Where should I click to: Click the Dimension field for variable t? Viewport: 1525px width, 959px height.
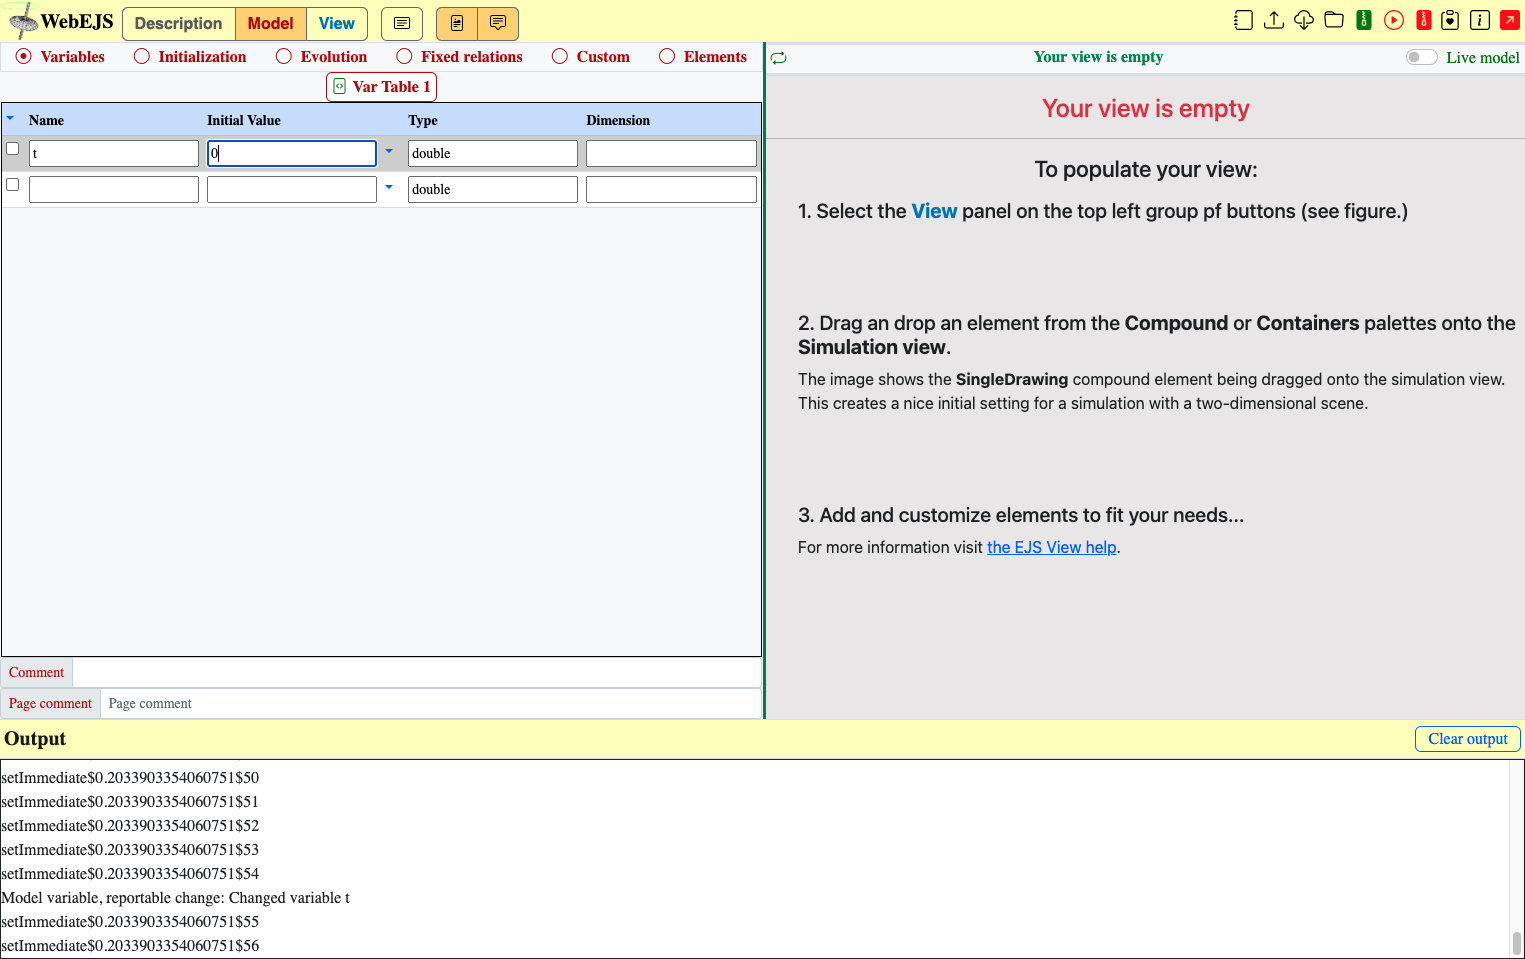671,153
